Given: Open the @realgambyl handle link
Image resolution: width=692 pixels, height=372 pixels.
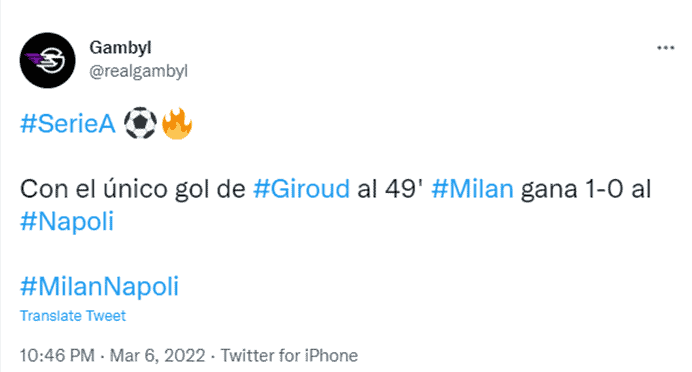Looking at the screenshot, I should (x=139, y=71).
